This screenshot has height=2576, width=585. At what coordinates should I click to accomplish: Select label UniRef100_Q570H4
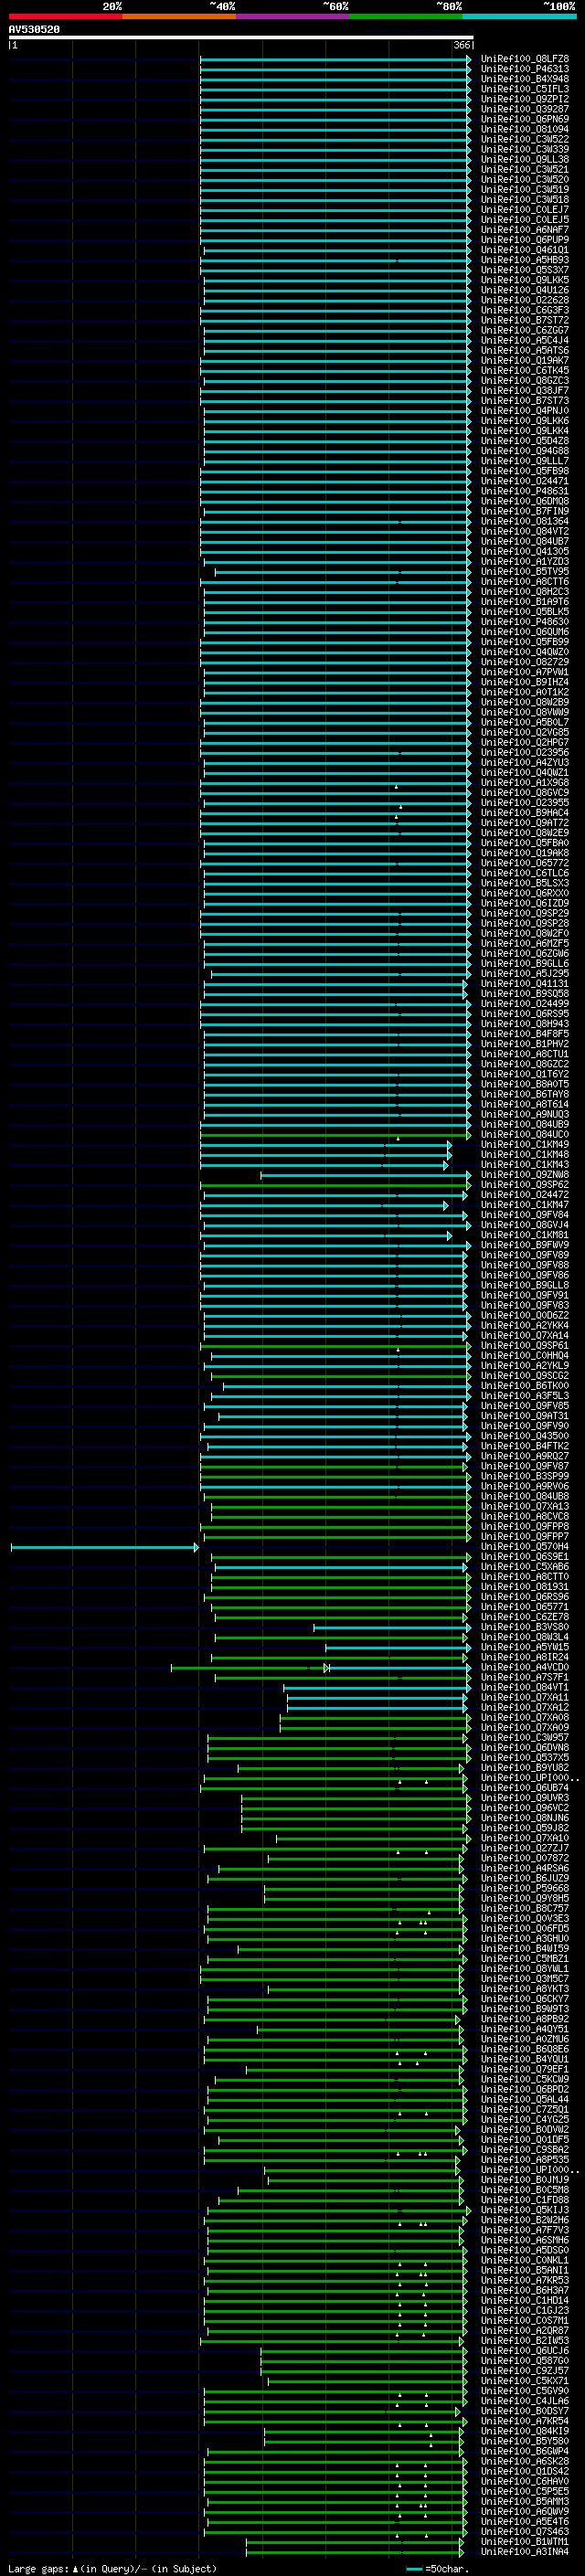coord(525,1547)
